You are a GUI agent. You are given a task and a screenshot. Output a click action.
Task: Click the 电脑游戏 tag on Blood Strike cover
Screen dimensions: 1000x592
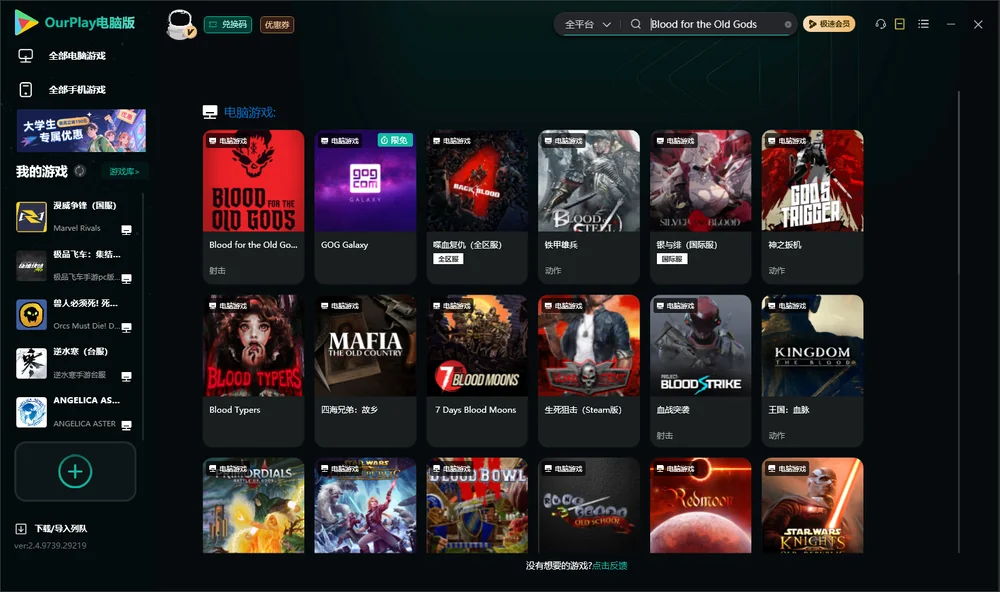[x=675, y=306]
